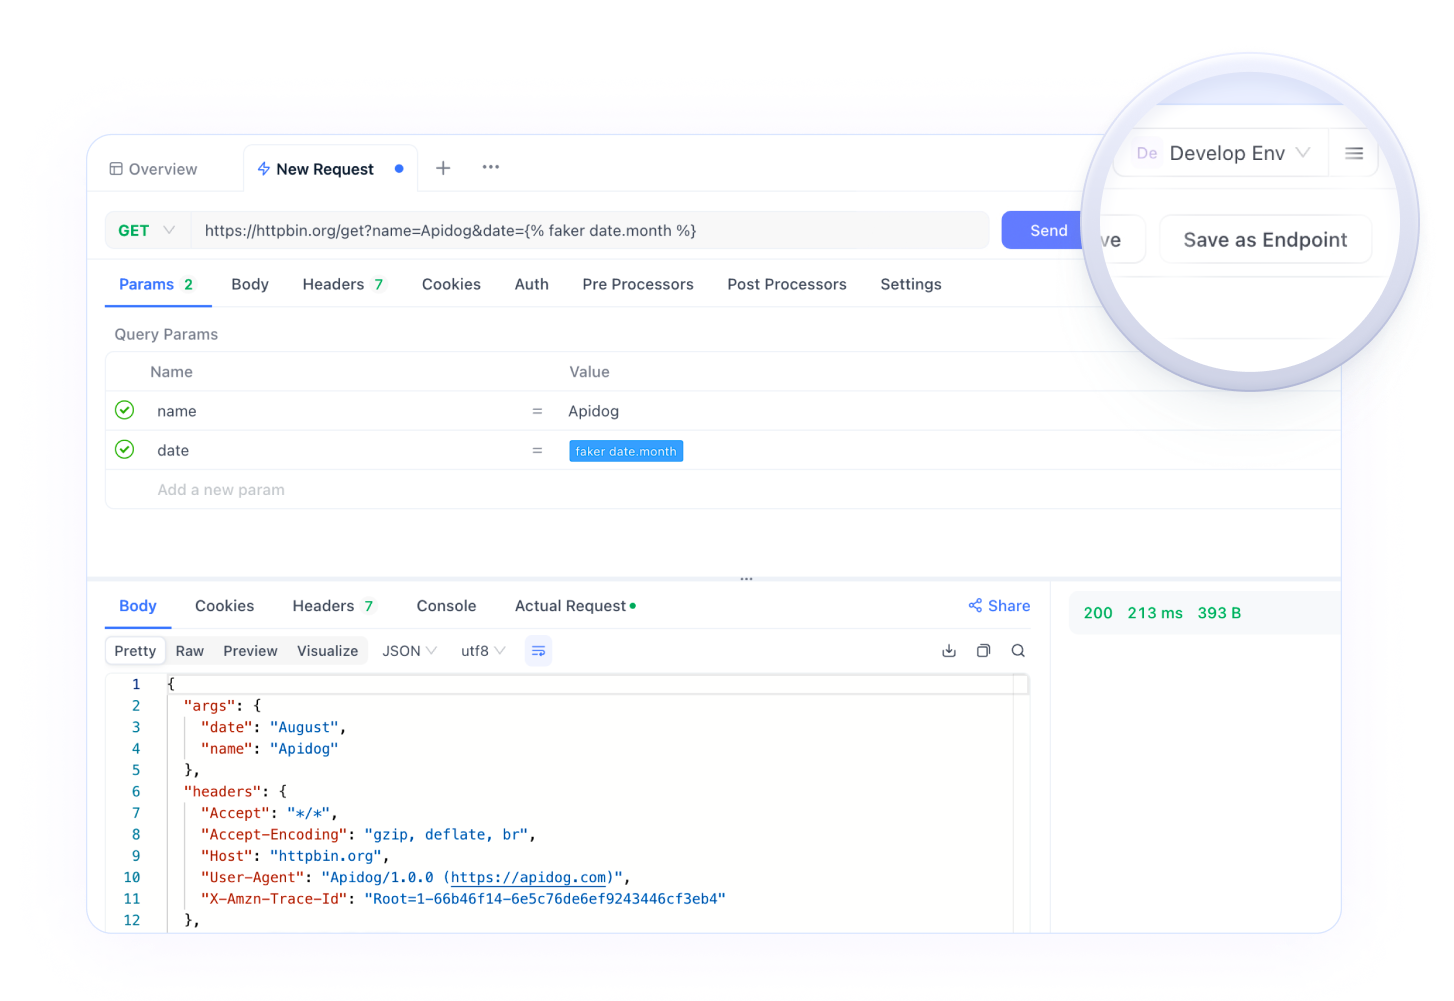Disable the date query parameter checkmark

[x=124, y=450]
